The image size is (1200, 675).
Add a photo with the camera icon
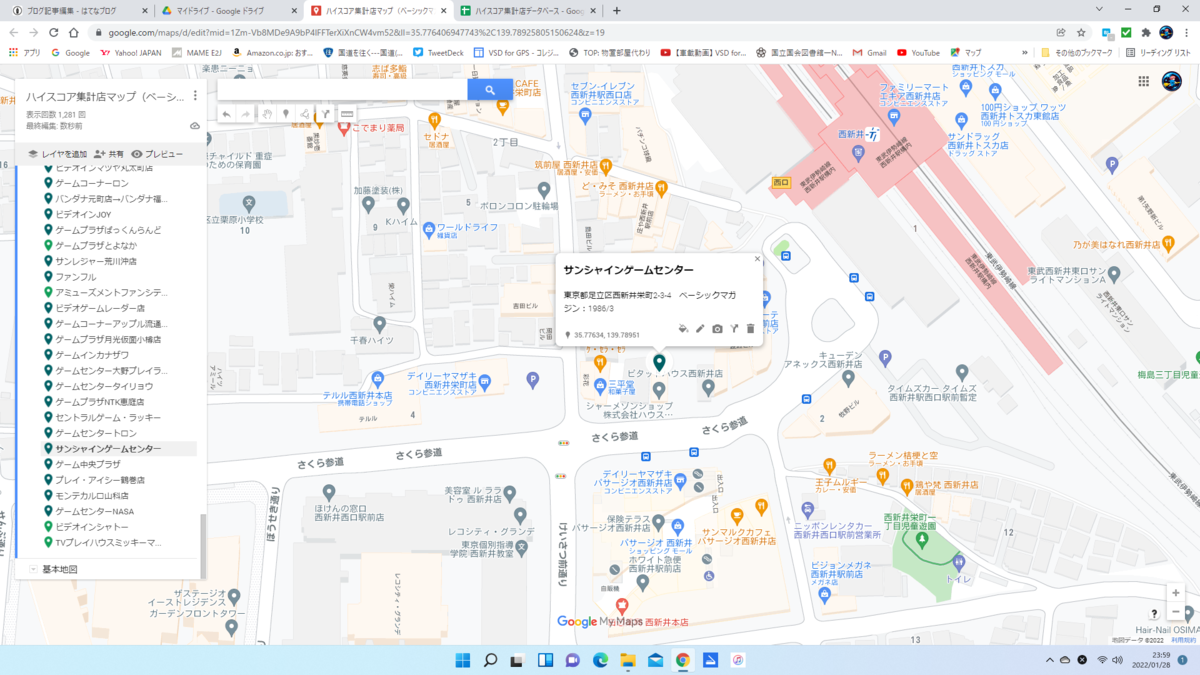[x=717, y=328]
